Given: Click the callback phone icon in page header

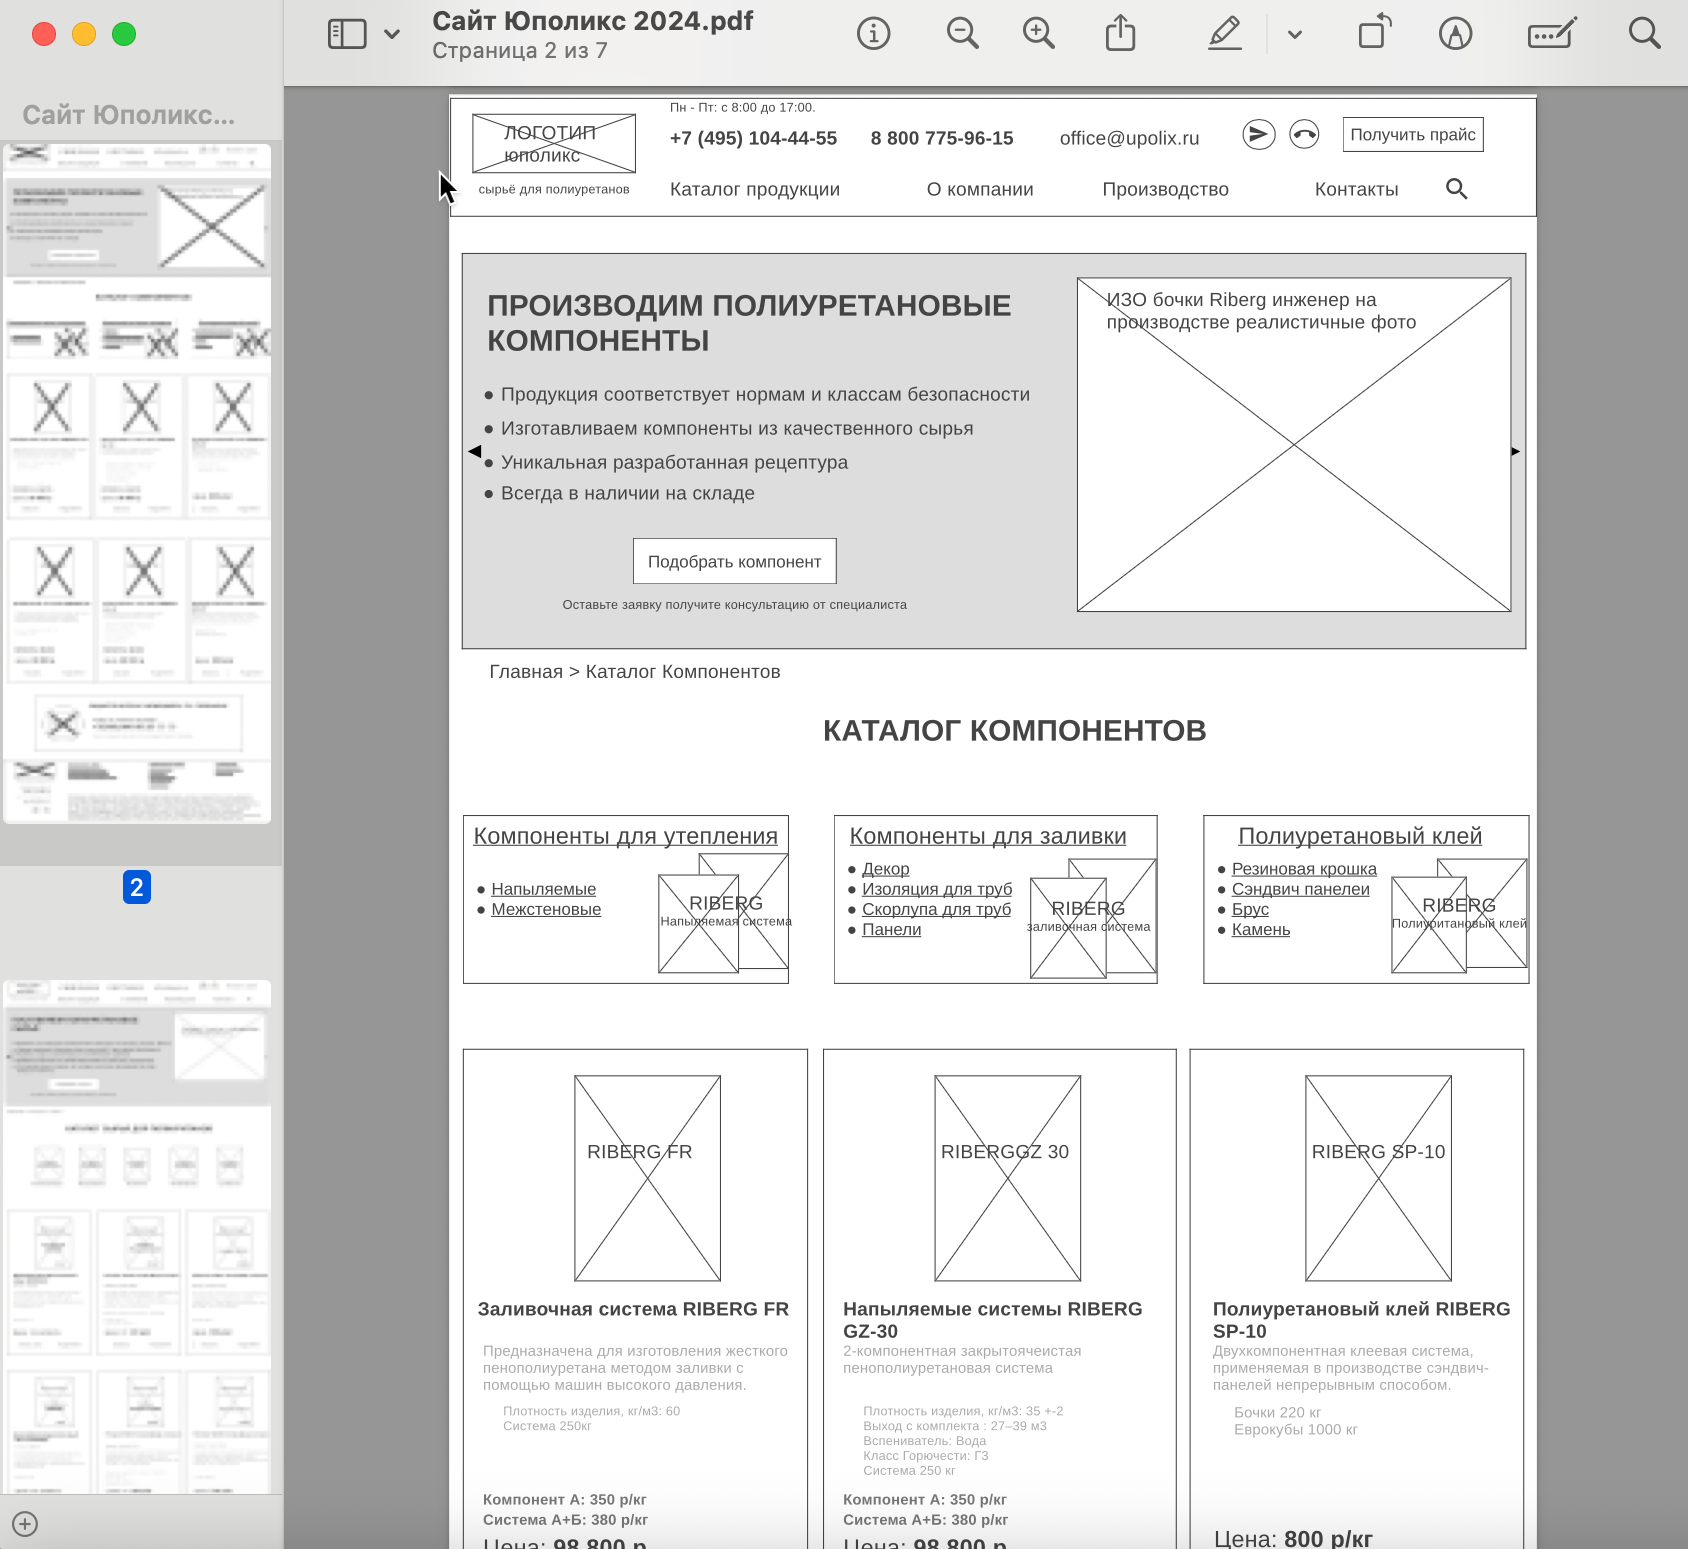Looking at the screenshot, I should point(1304,134).
